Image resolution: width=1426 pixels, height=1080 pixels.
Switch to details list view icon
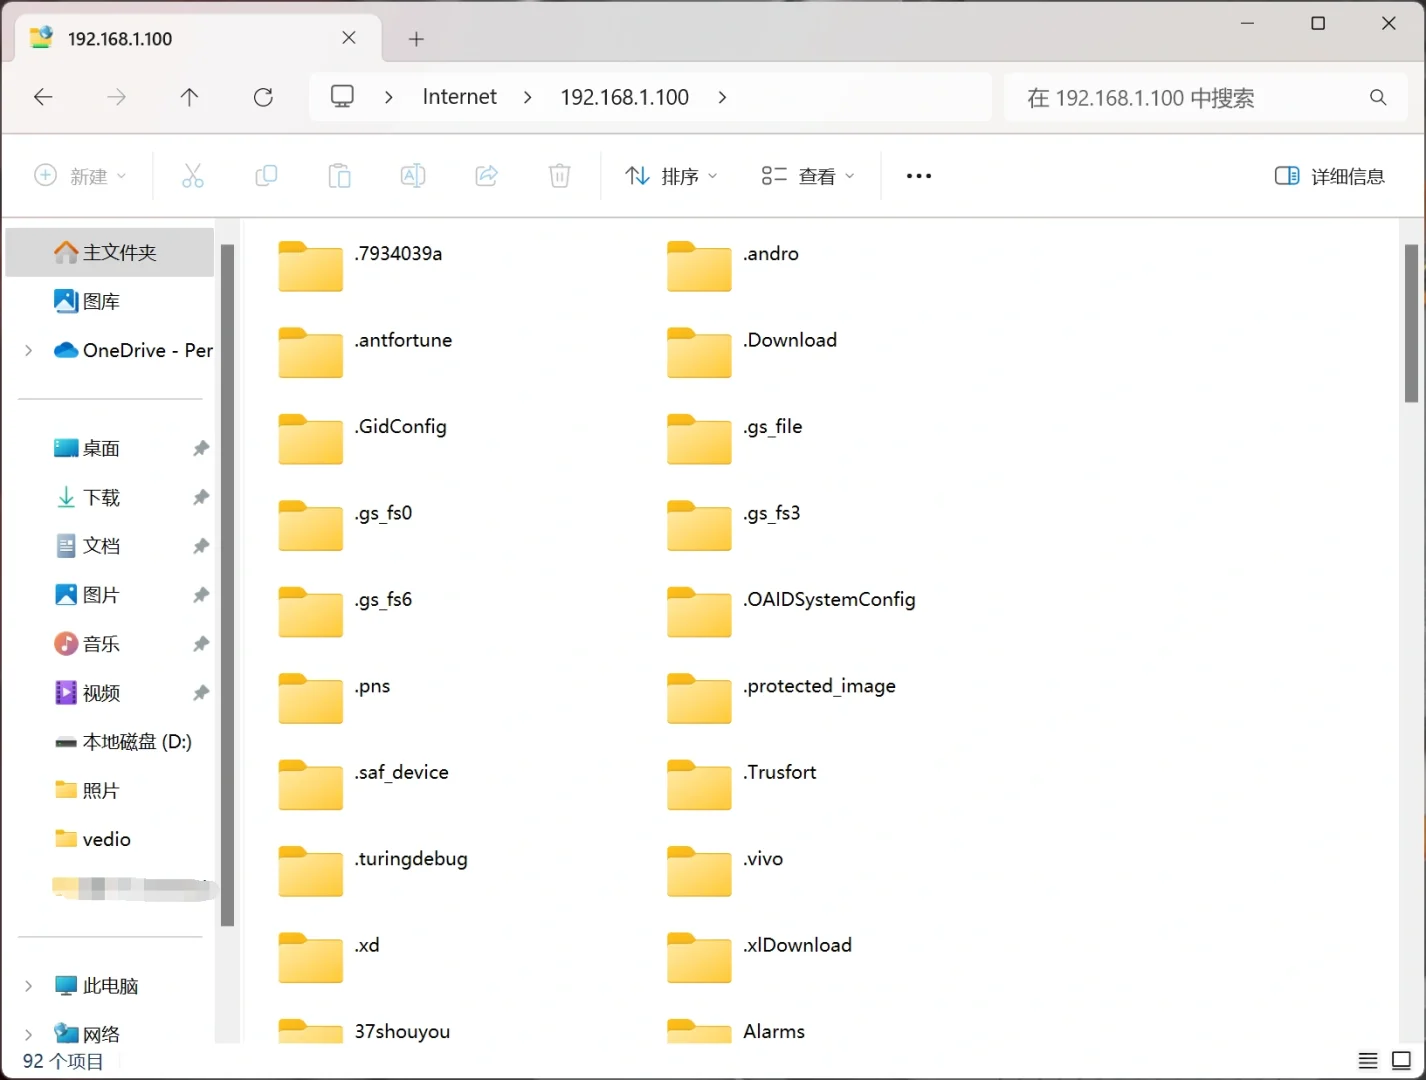(x=1368, y=1060)
